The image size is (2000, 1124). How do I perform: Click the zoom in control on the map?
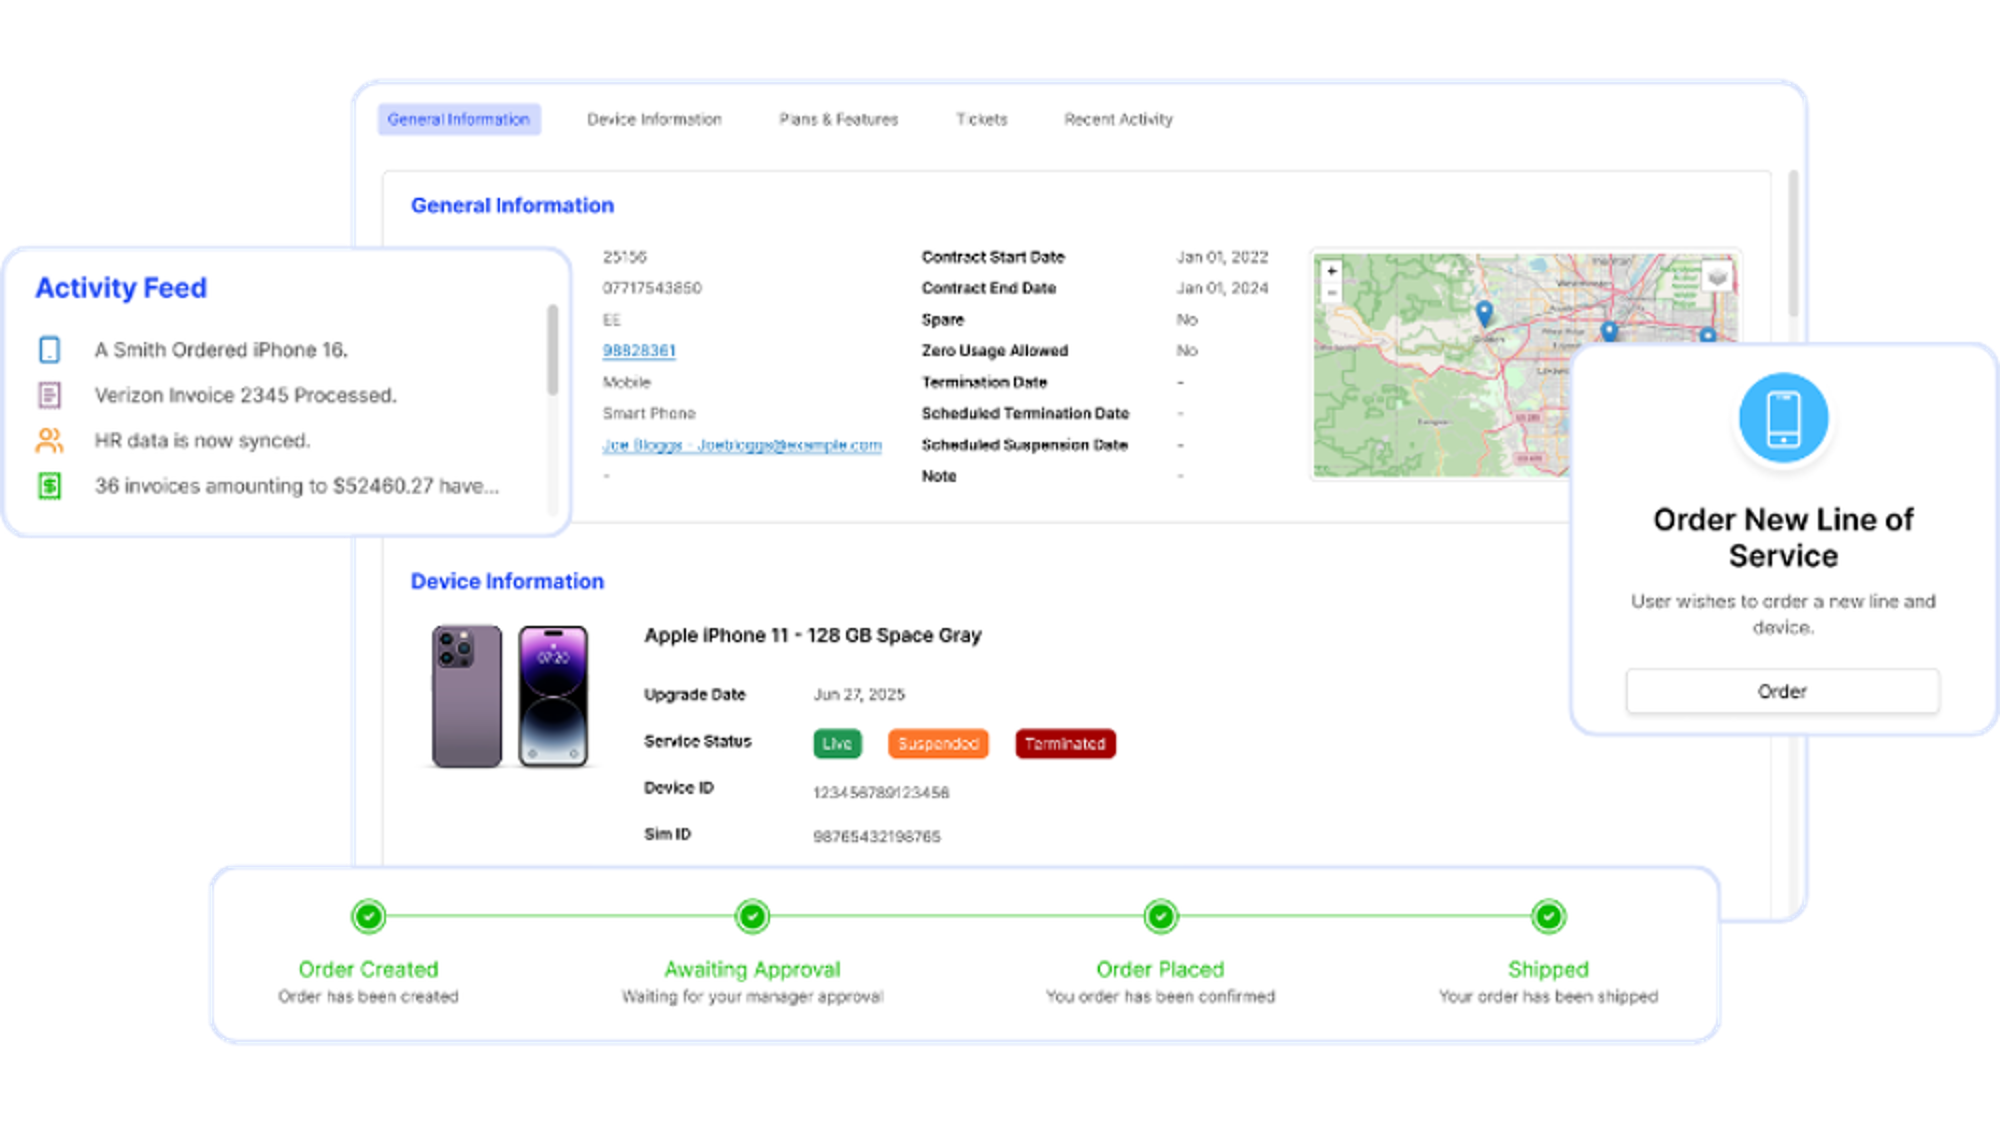(1331, 270)
